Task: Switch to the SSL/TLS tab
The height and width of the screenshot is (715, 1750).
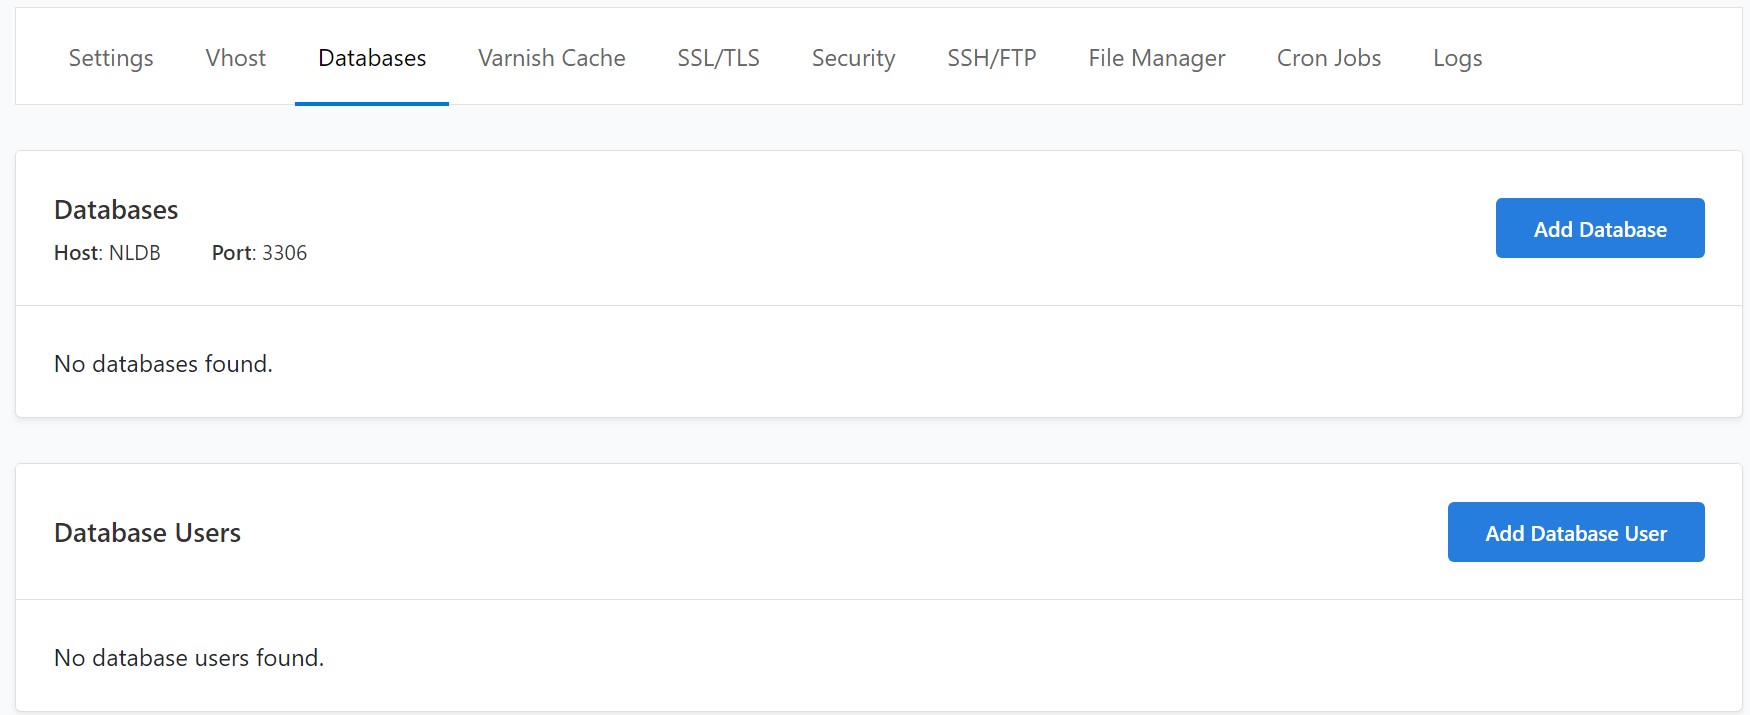Action: pyautogui.click(x=719, y=58)
